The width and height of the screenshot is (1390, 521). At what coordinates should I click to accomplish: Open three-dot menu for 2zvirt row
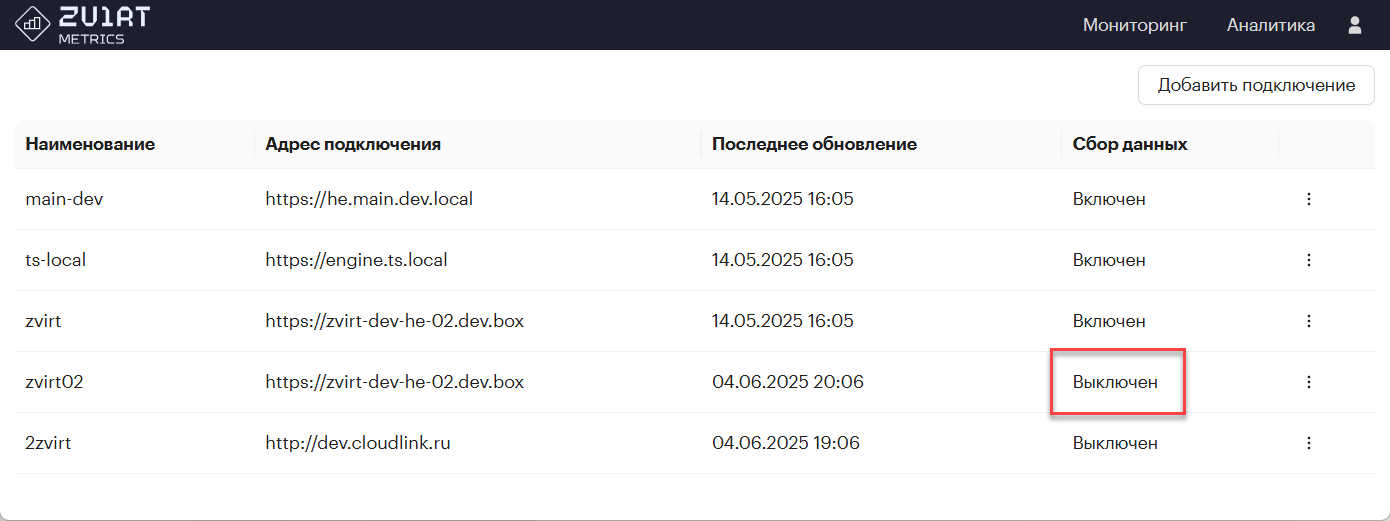click(x=1308, y=443)
